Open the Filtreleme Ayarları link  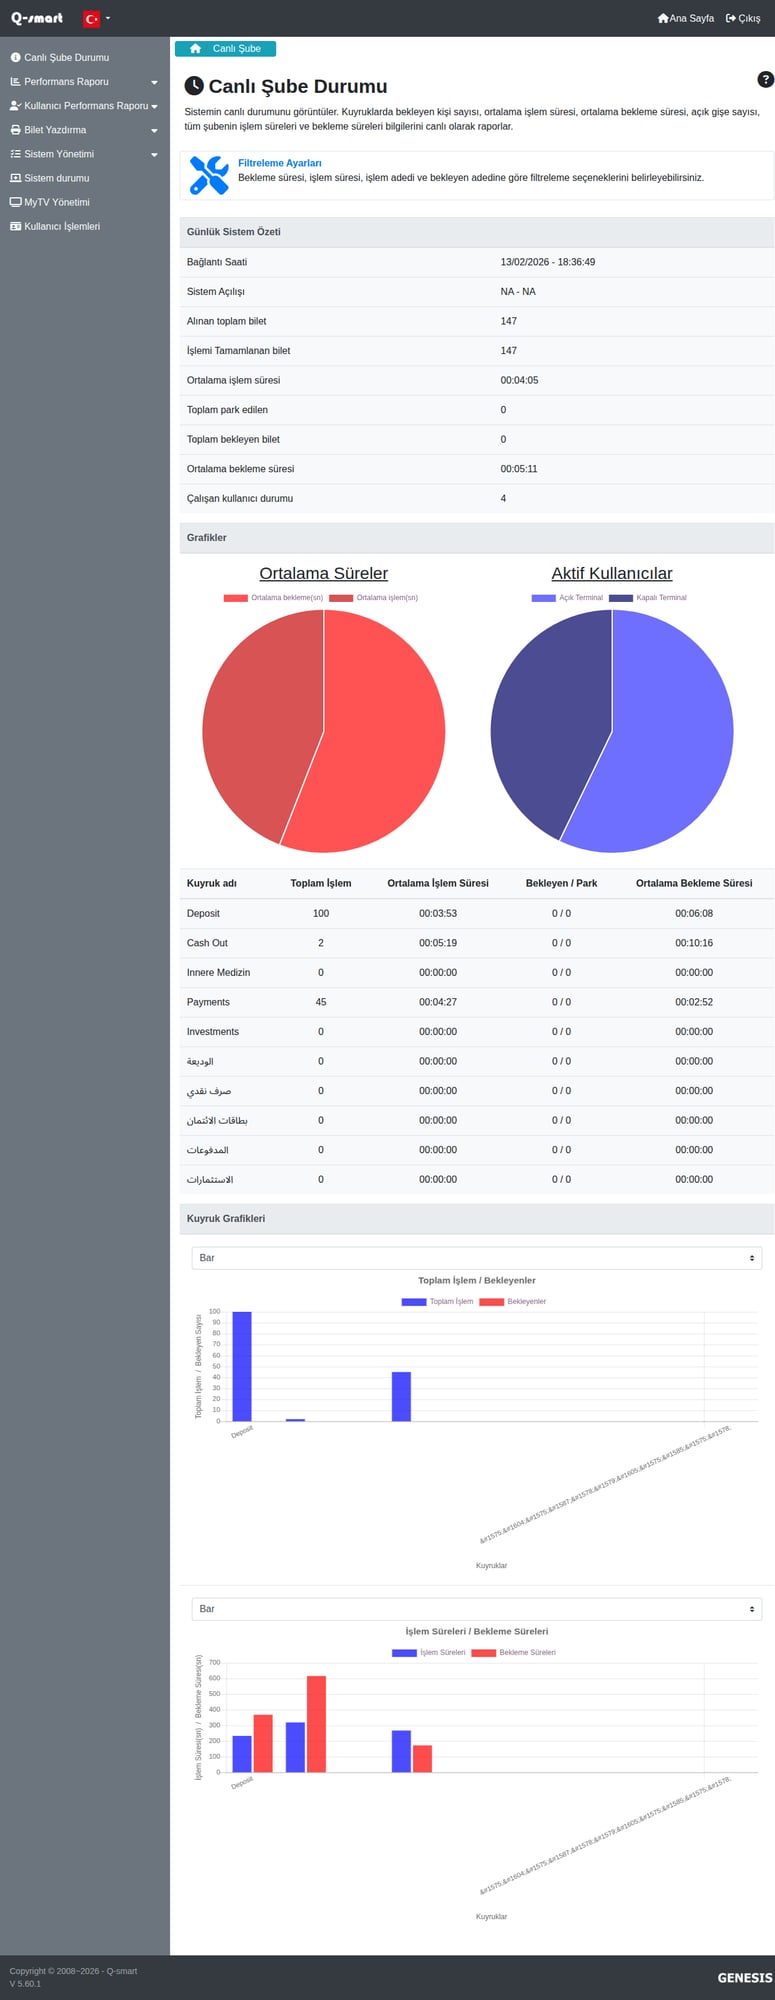tap(279, 163)
